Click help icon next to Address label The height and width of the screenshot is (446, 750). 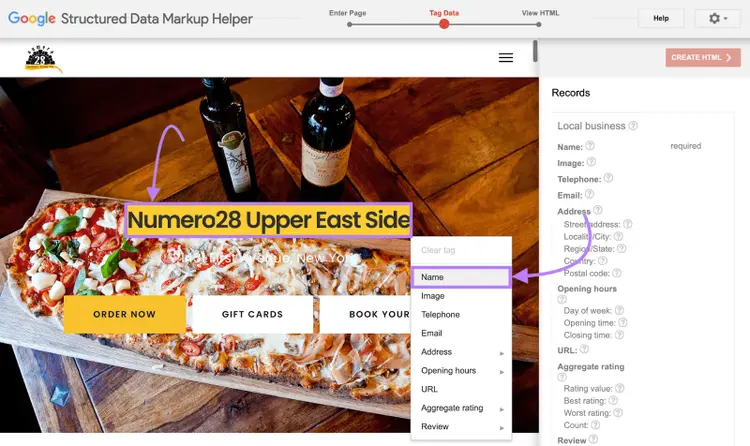[598, 210]
